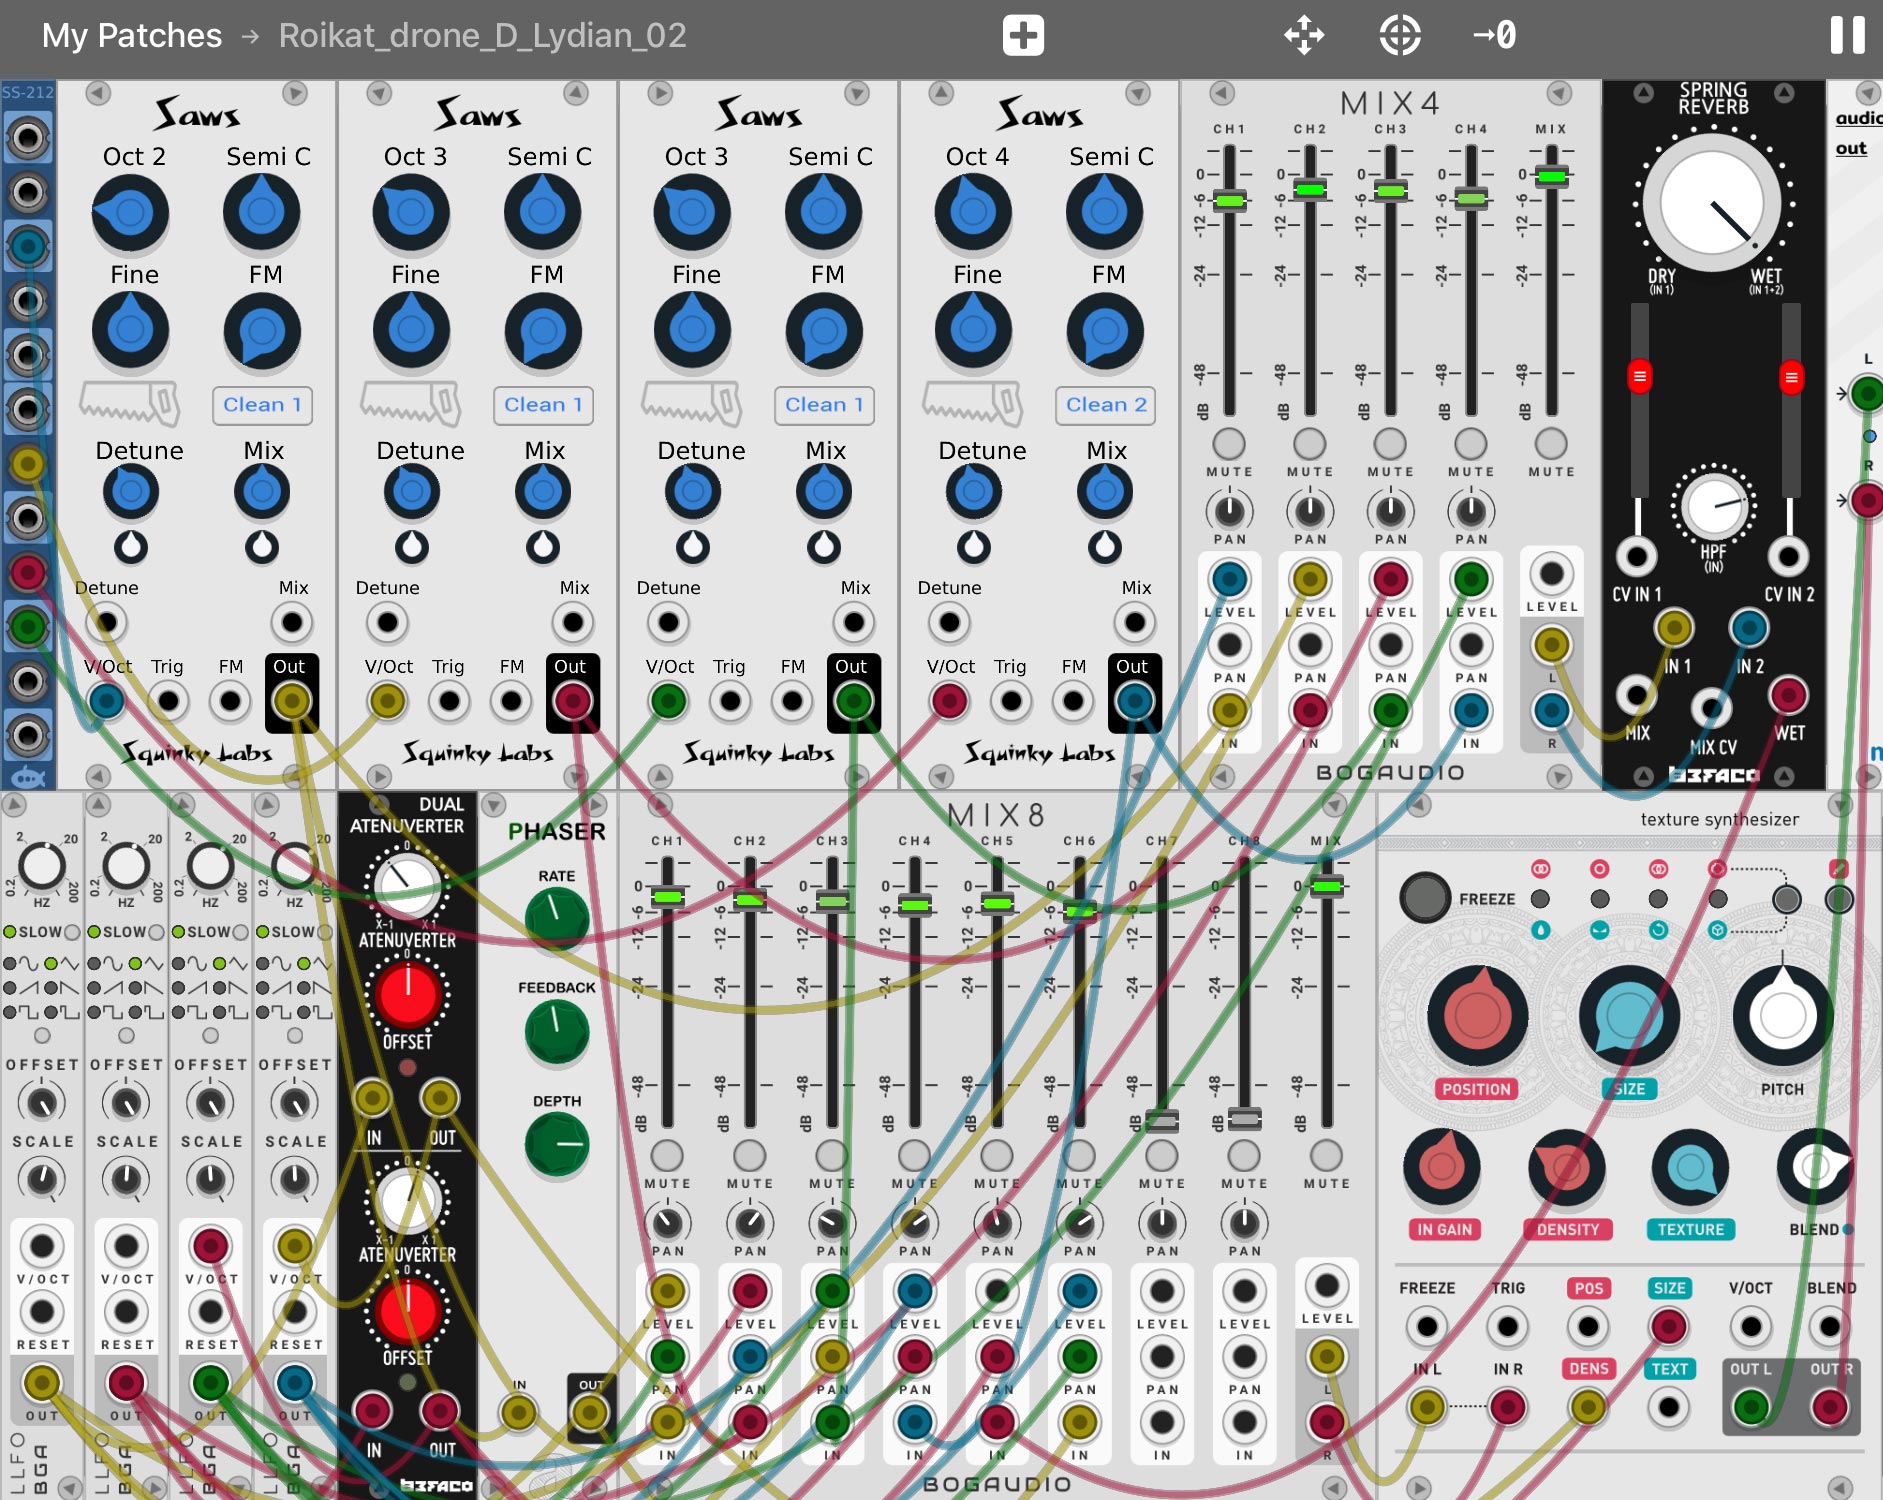Click the Oct 4 knob on Saws
The height and width of the screenshot is (1500, 1883).
(x=973, y=212)
